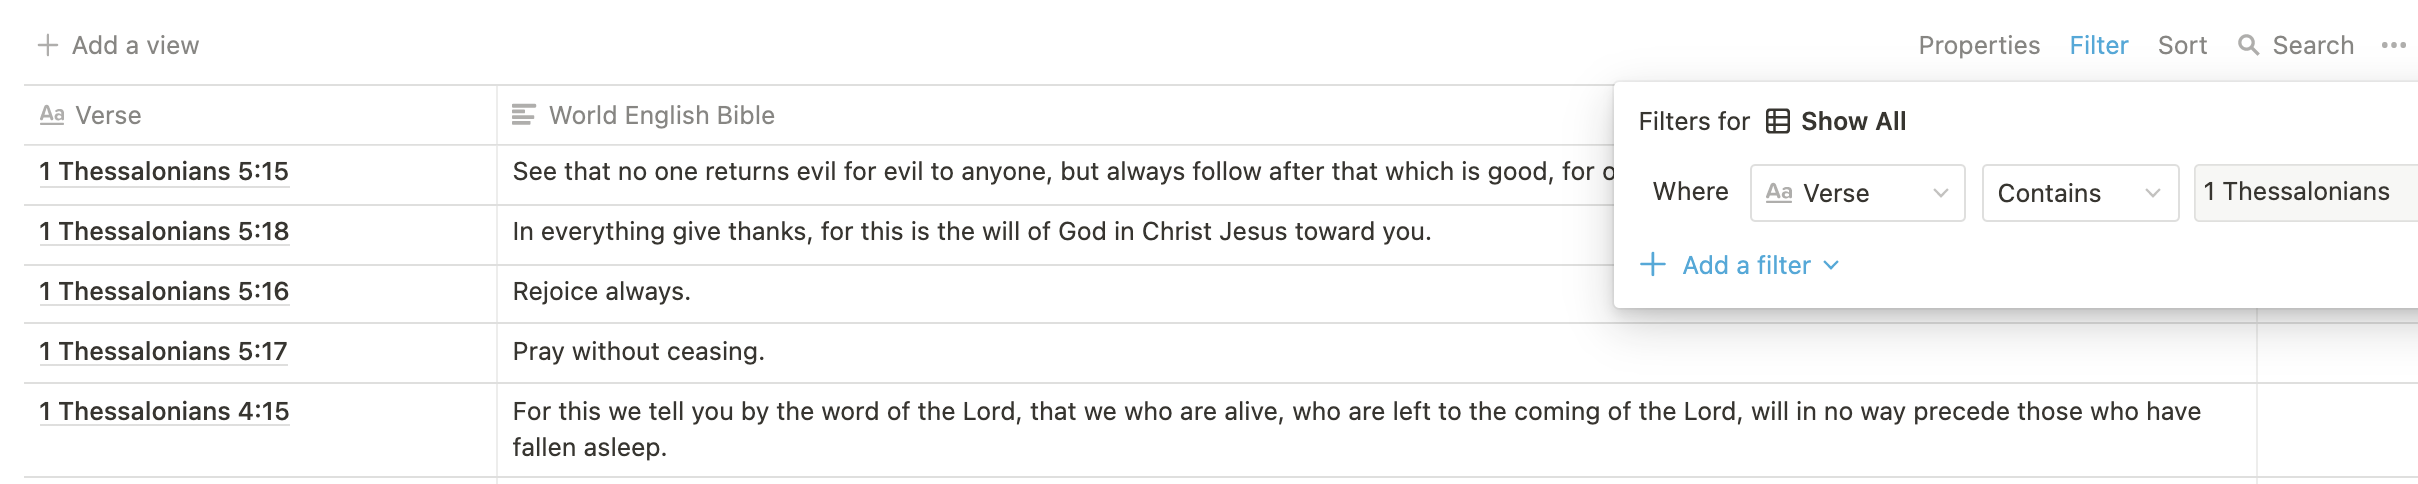Screen dimensions: 2418x484
Task: Click the Aa icon in Verse column header
Action: pyautogui.click(x=52, y=115)
